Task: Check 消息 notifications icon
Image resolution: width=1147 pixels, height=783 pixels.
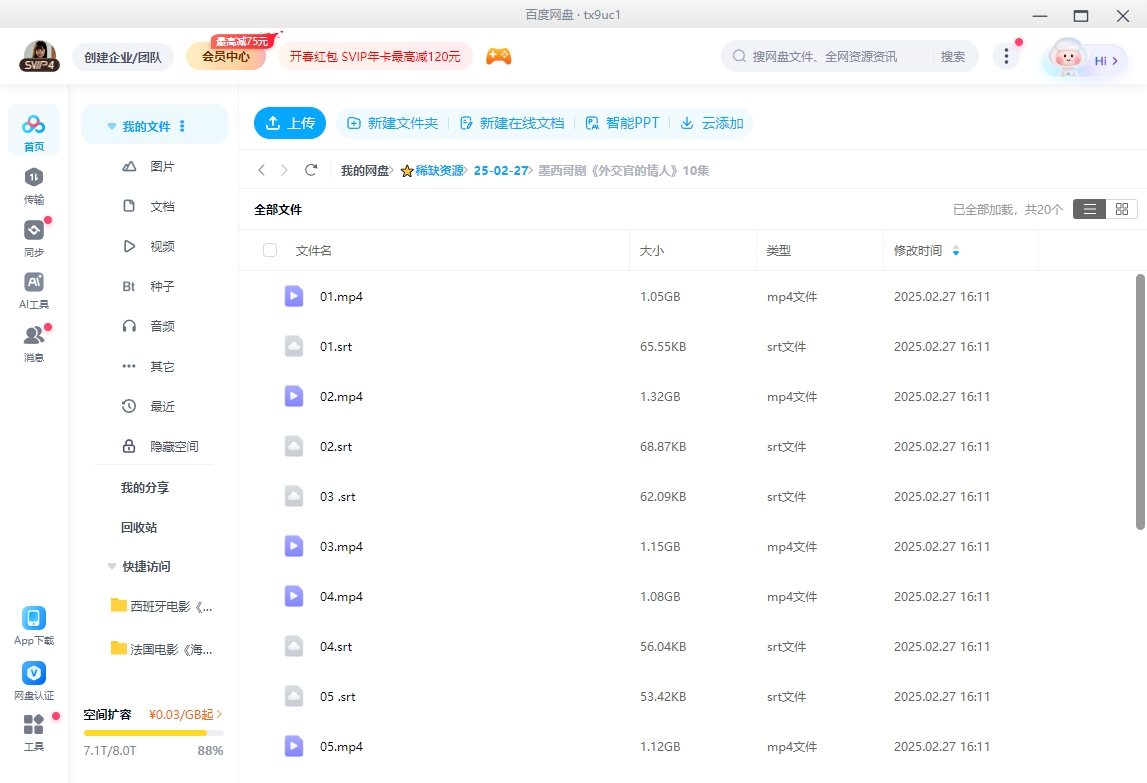Action: click(x=34, y=333)
